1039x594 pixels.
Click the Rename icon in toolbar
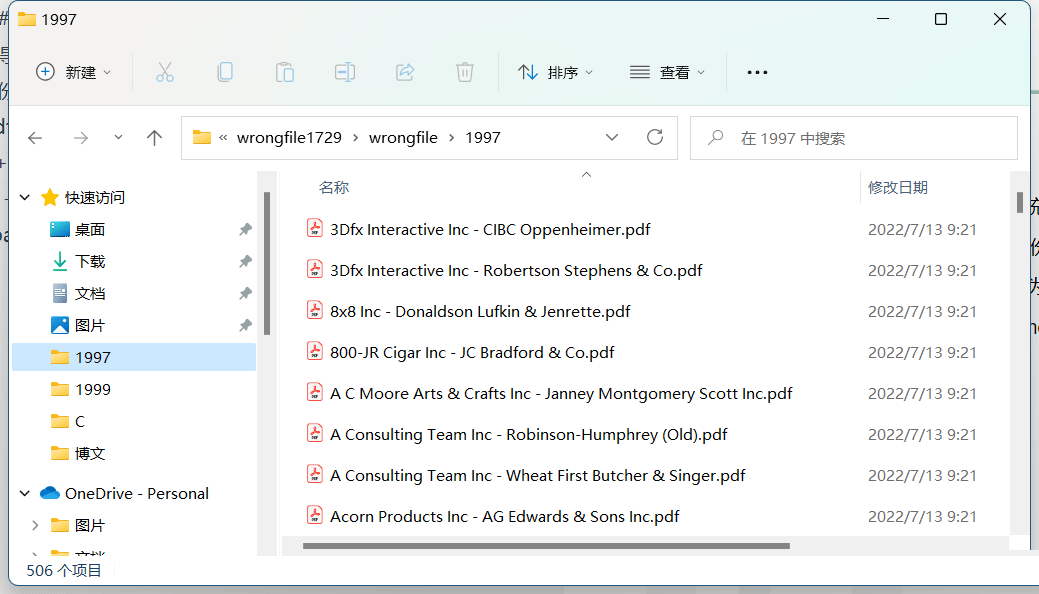coord(345,72)
